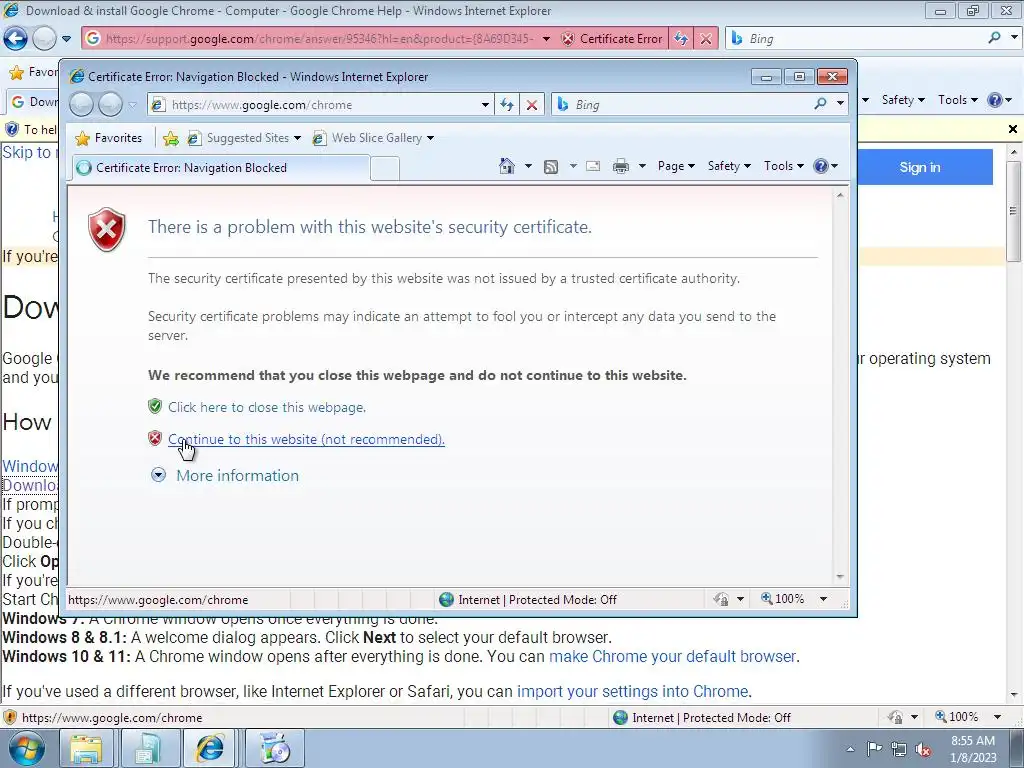This screenshot has height=768, width=1024.
Task: Click the volume icon in system tray
Action: 923,749
